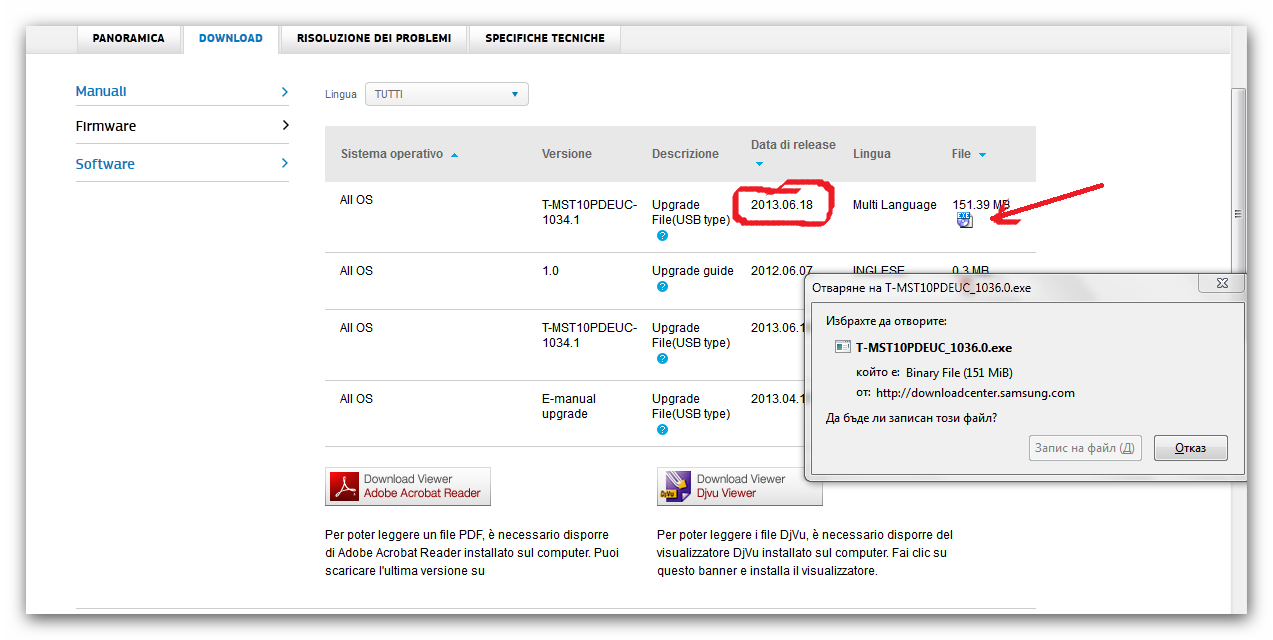
Task: Click the 2012.06.07 release date cell
Action: pos(782,271)
